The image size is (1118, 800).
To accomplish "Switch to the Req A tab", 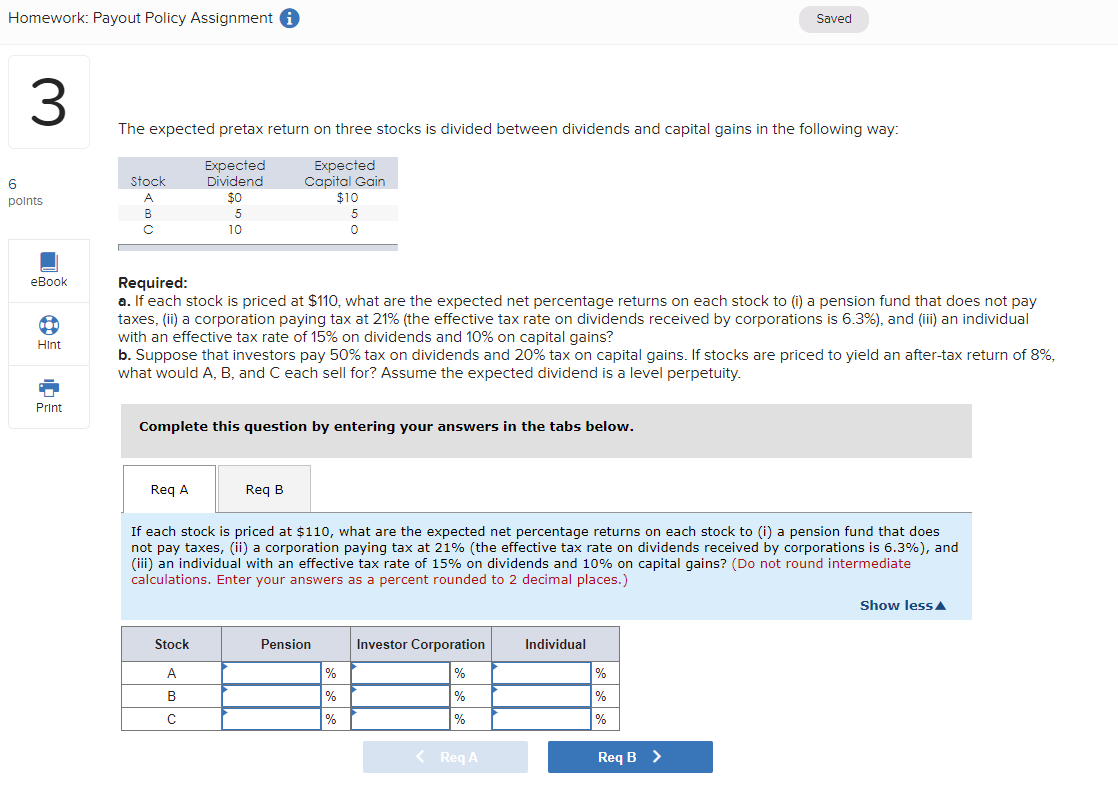I will (x=168, y=489).
